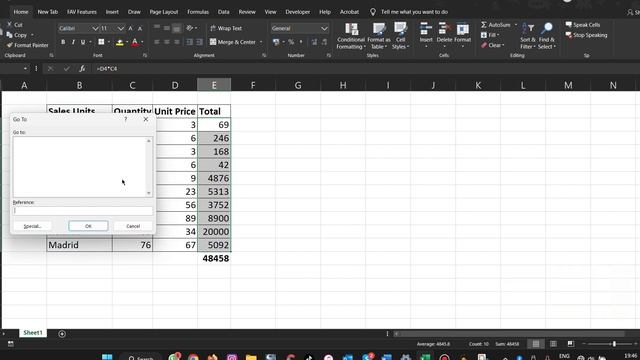This screenshot has width=640, height=360.
Task: Increase decimal places
Action: [x=314, y=42]
